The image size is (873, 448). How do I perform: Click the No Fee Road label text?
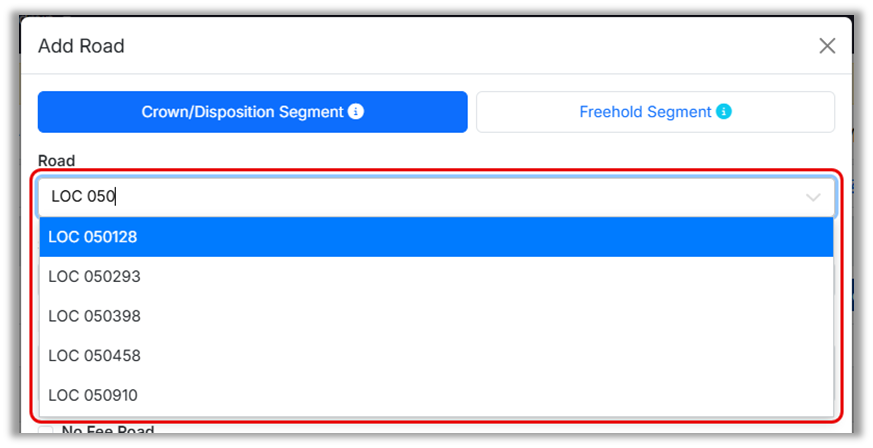coord(108,432)
